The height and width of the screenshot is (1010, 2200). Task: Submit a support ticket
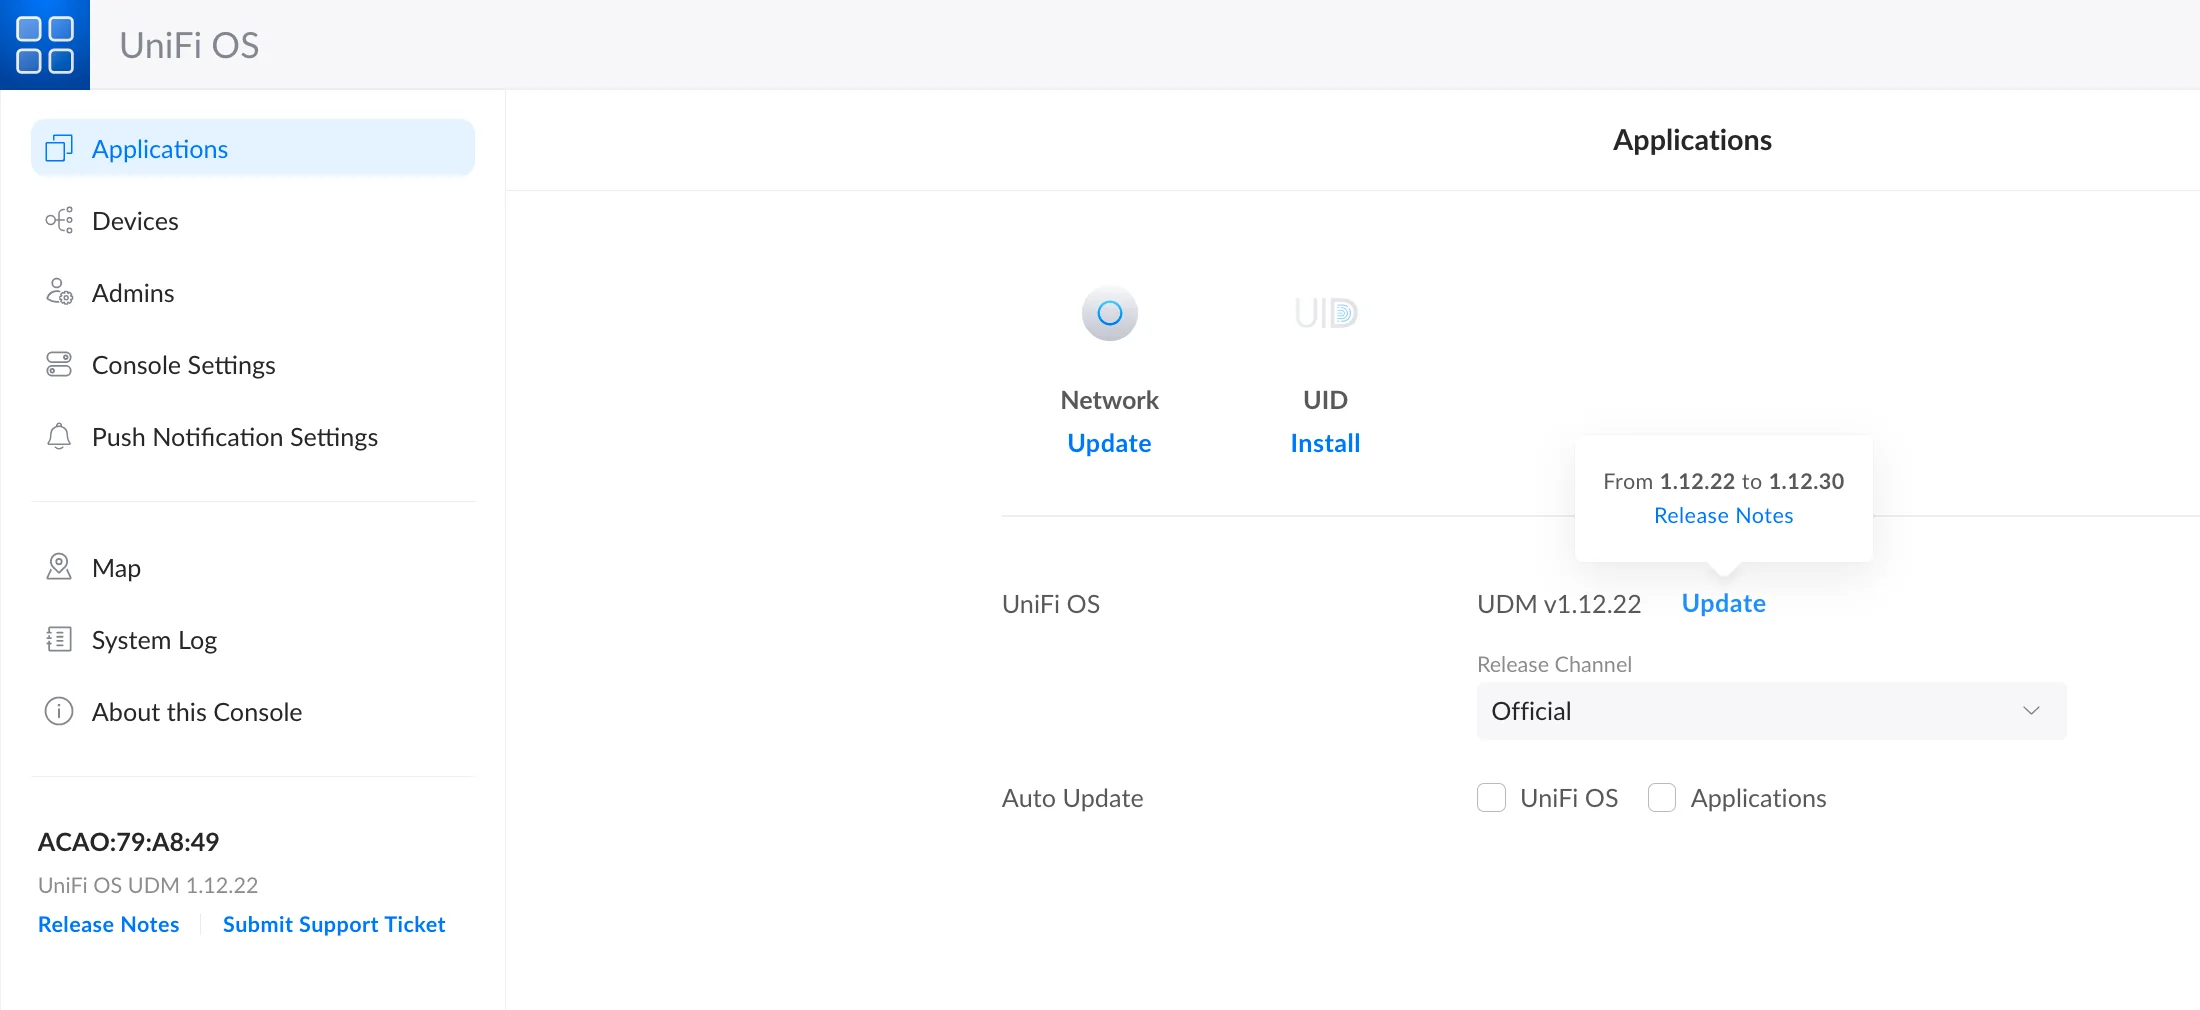coord(334,925)
